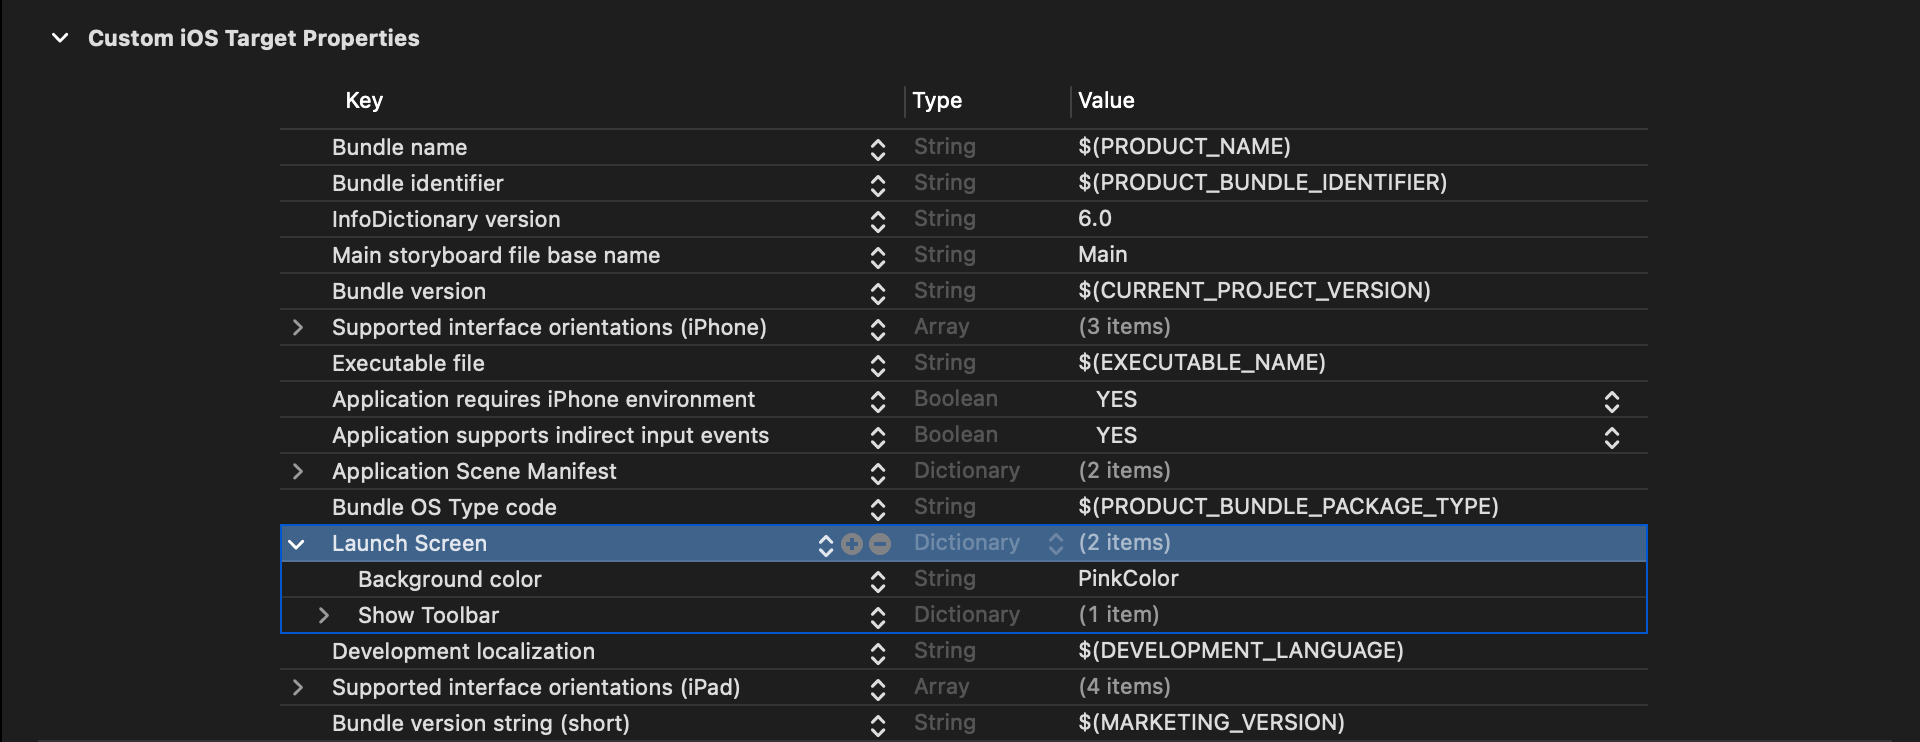Click key stepper for Main storyboard file base name
The width and height of the screenshot is (1920, 742).
878,257
